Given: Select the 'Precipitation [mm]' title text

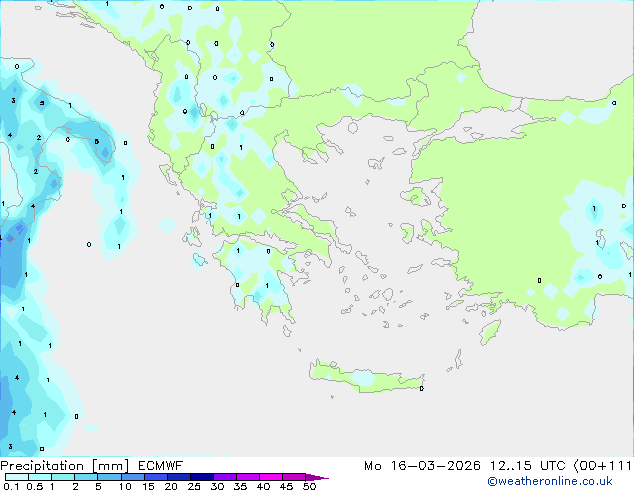Looking at the screenshot, I should 65,466.
